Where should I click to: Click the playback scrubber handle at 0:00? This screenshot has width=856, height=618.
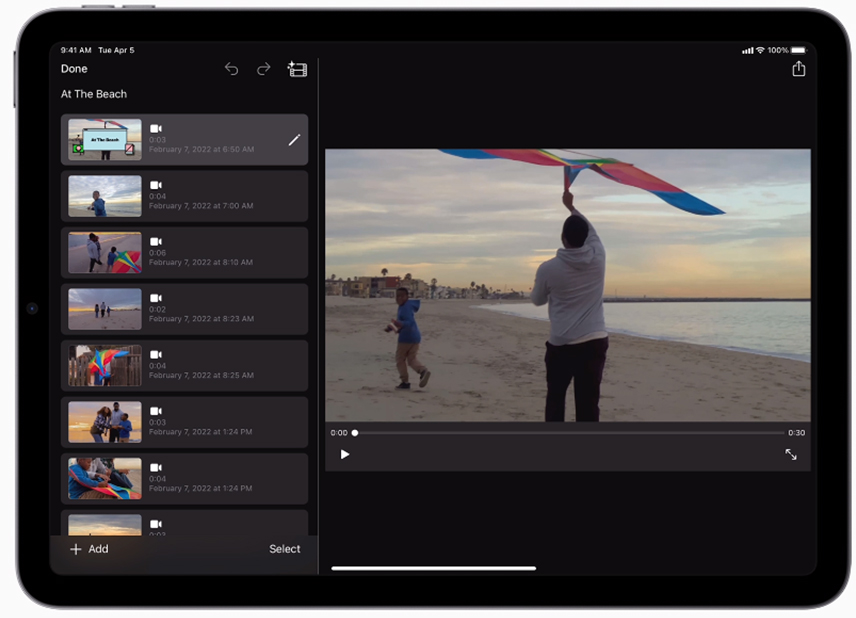(354, 433)
